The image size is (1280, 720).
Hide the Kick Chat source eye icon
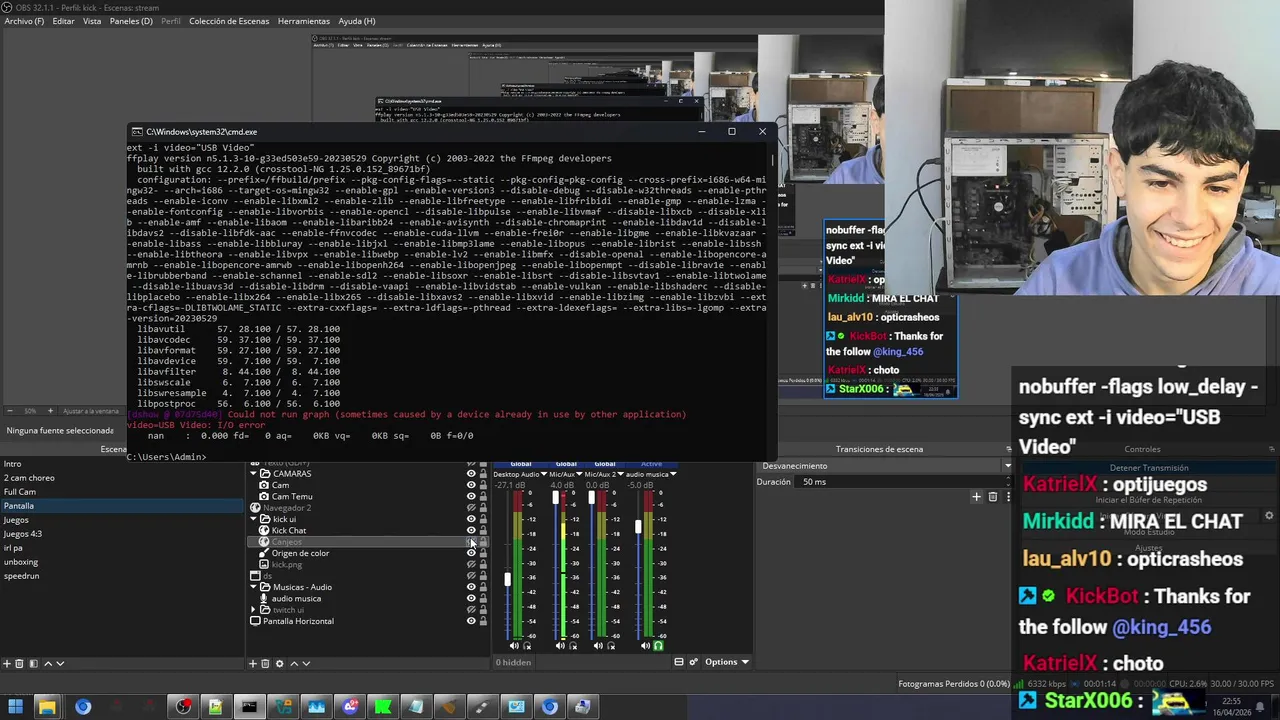(471, 531)
